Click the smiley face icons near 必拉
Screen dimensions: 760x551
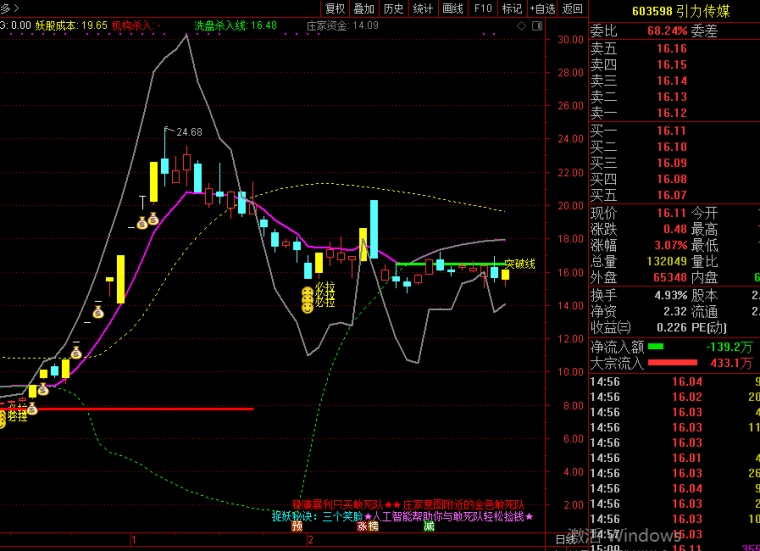coord(307,300)
